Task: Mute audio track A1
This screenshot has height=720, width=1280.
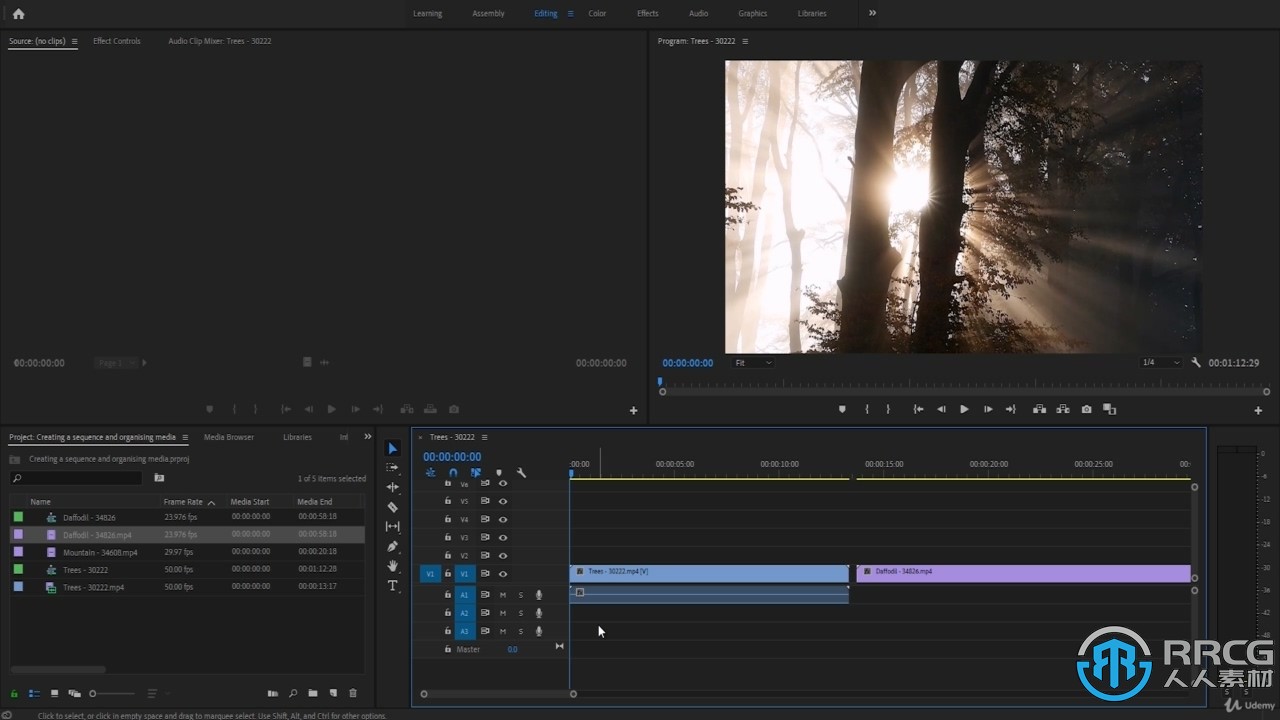Action: click(503, 595)
